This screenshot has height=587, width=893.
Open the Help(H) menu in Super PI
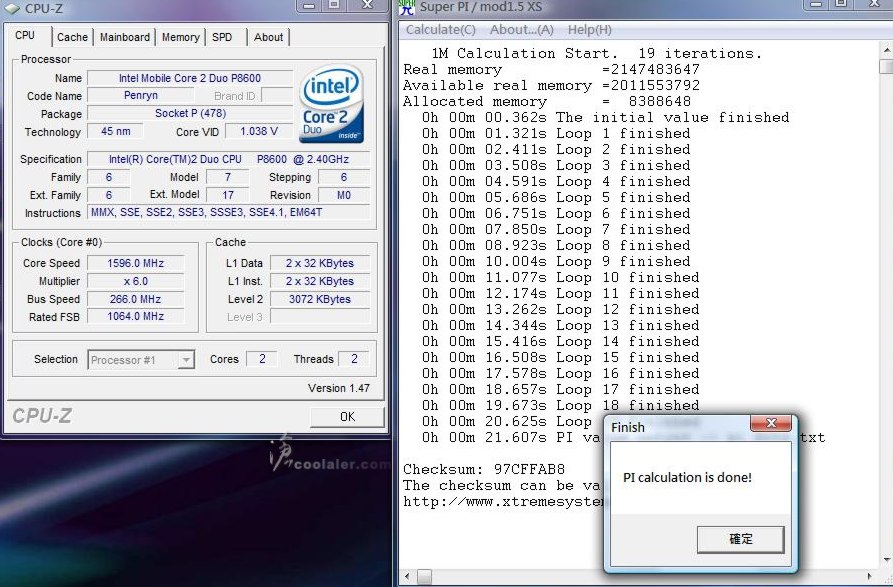tap(589, 30)
